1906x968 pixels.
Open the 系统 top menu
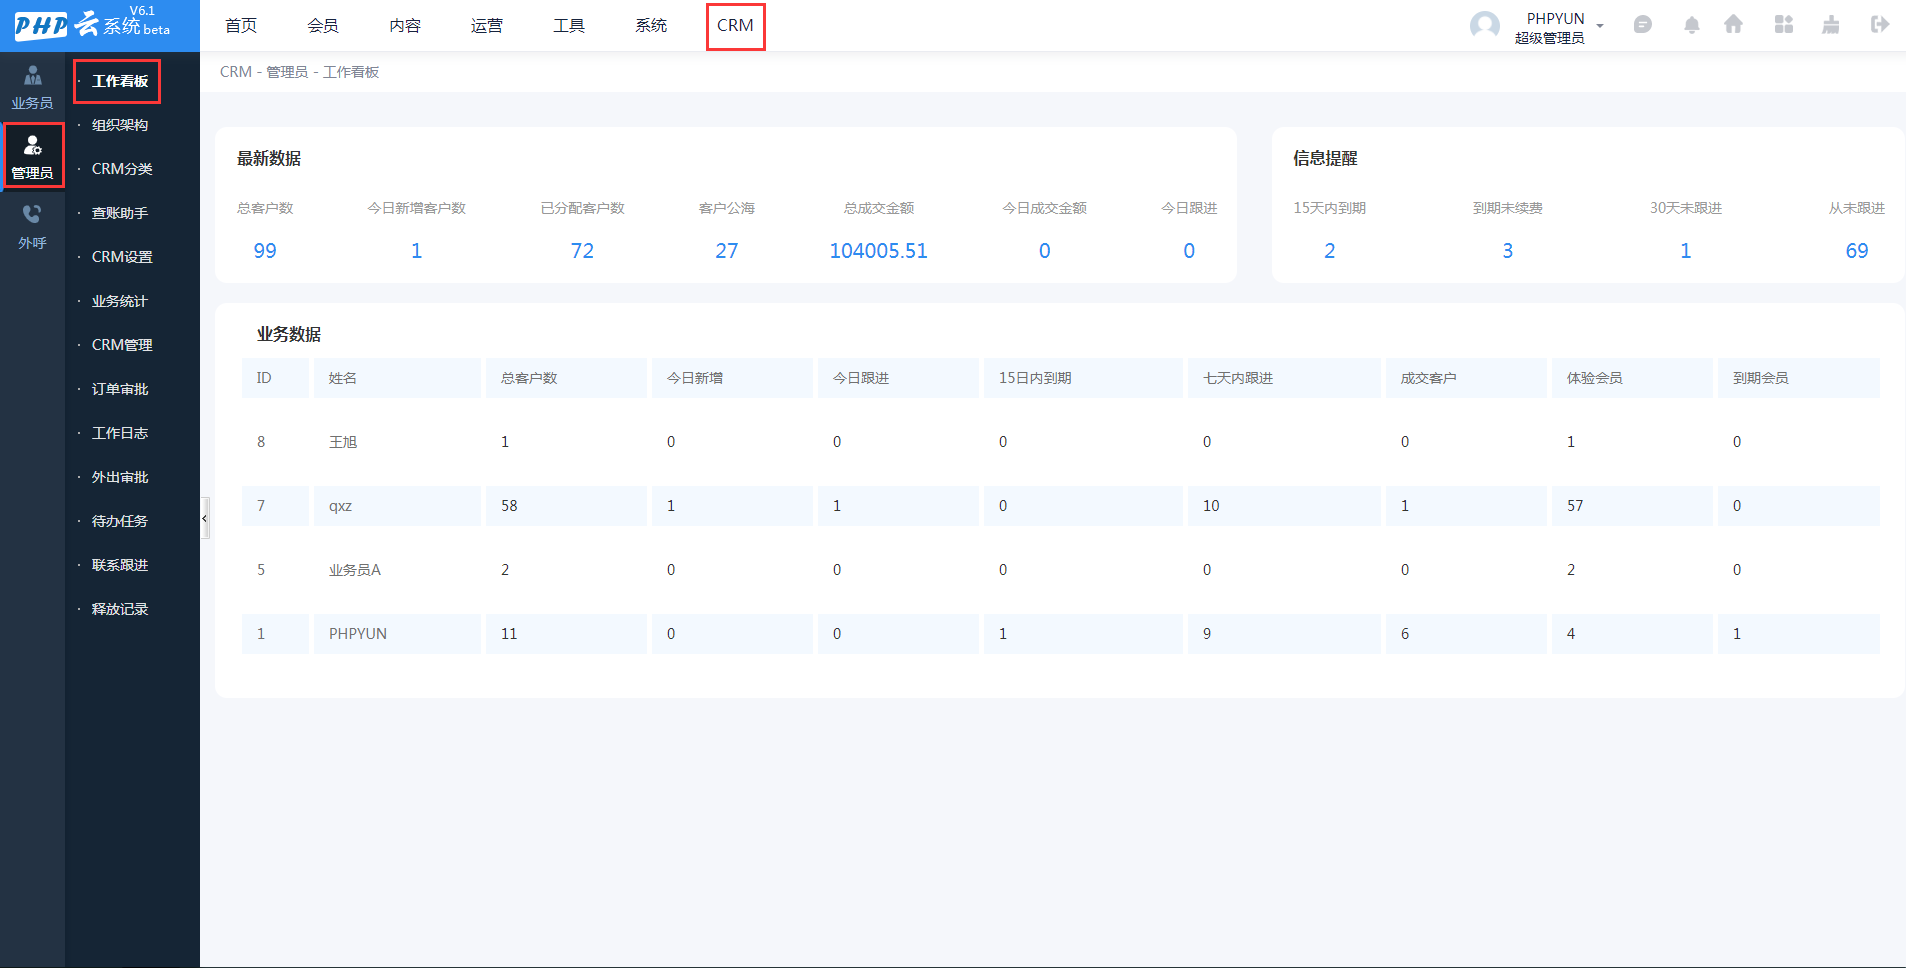pyautogui.click(x=651, y=25)
